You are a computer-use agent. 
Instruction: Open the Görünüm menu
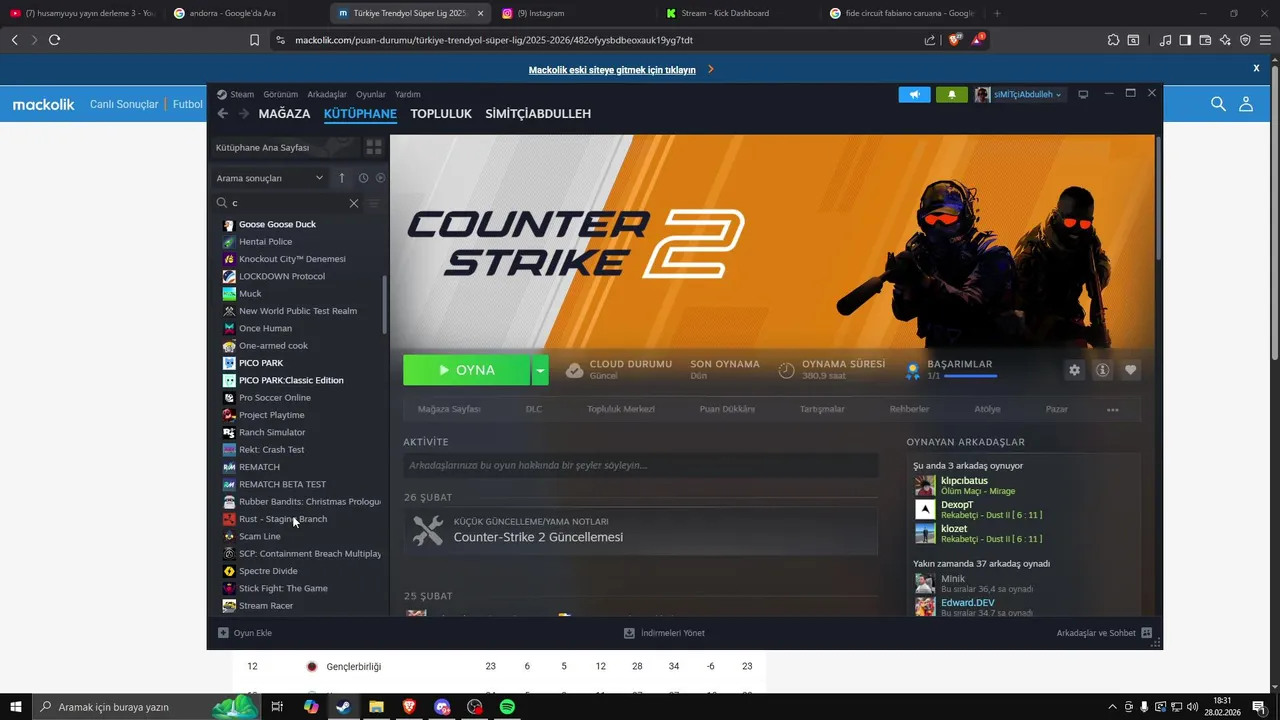tap(280, 94)
